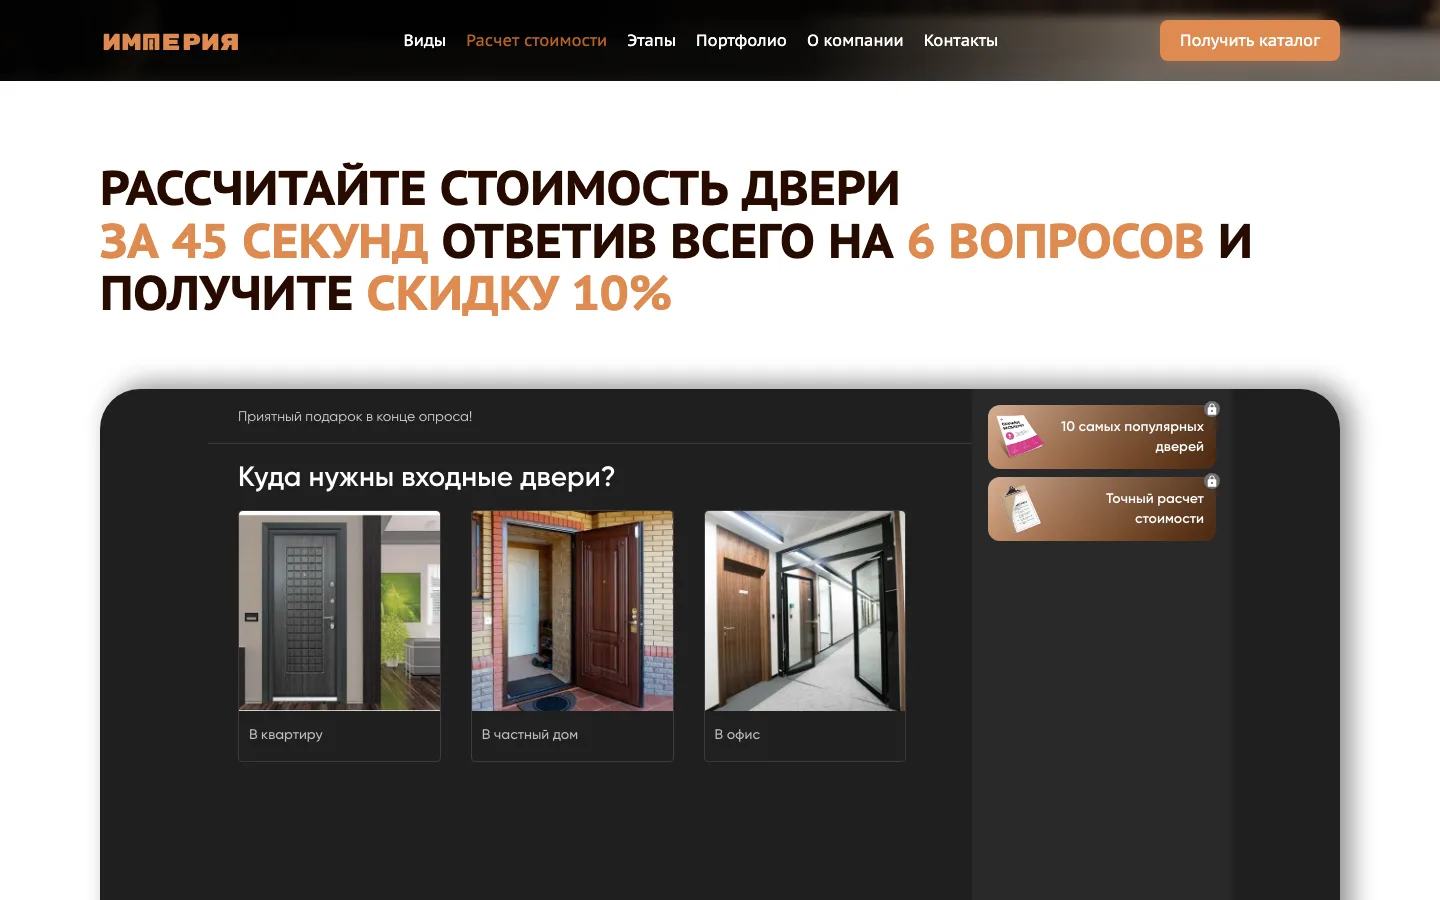Click the 10 самых популярных дверей bonus card
Screen dimensions: 1440x900
click(x=1102, y=437)
